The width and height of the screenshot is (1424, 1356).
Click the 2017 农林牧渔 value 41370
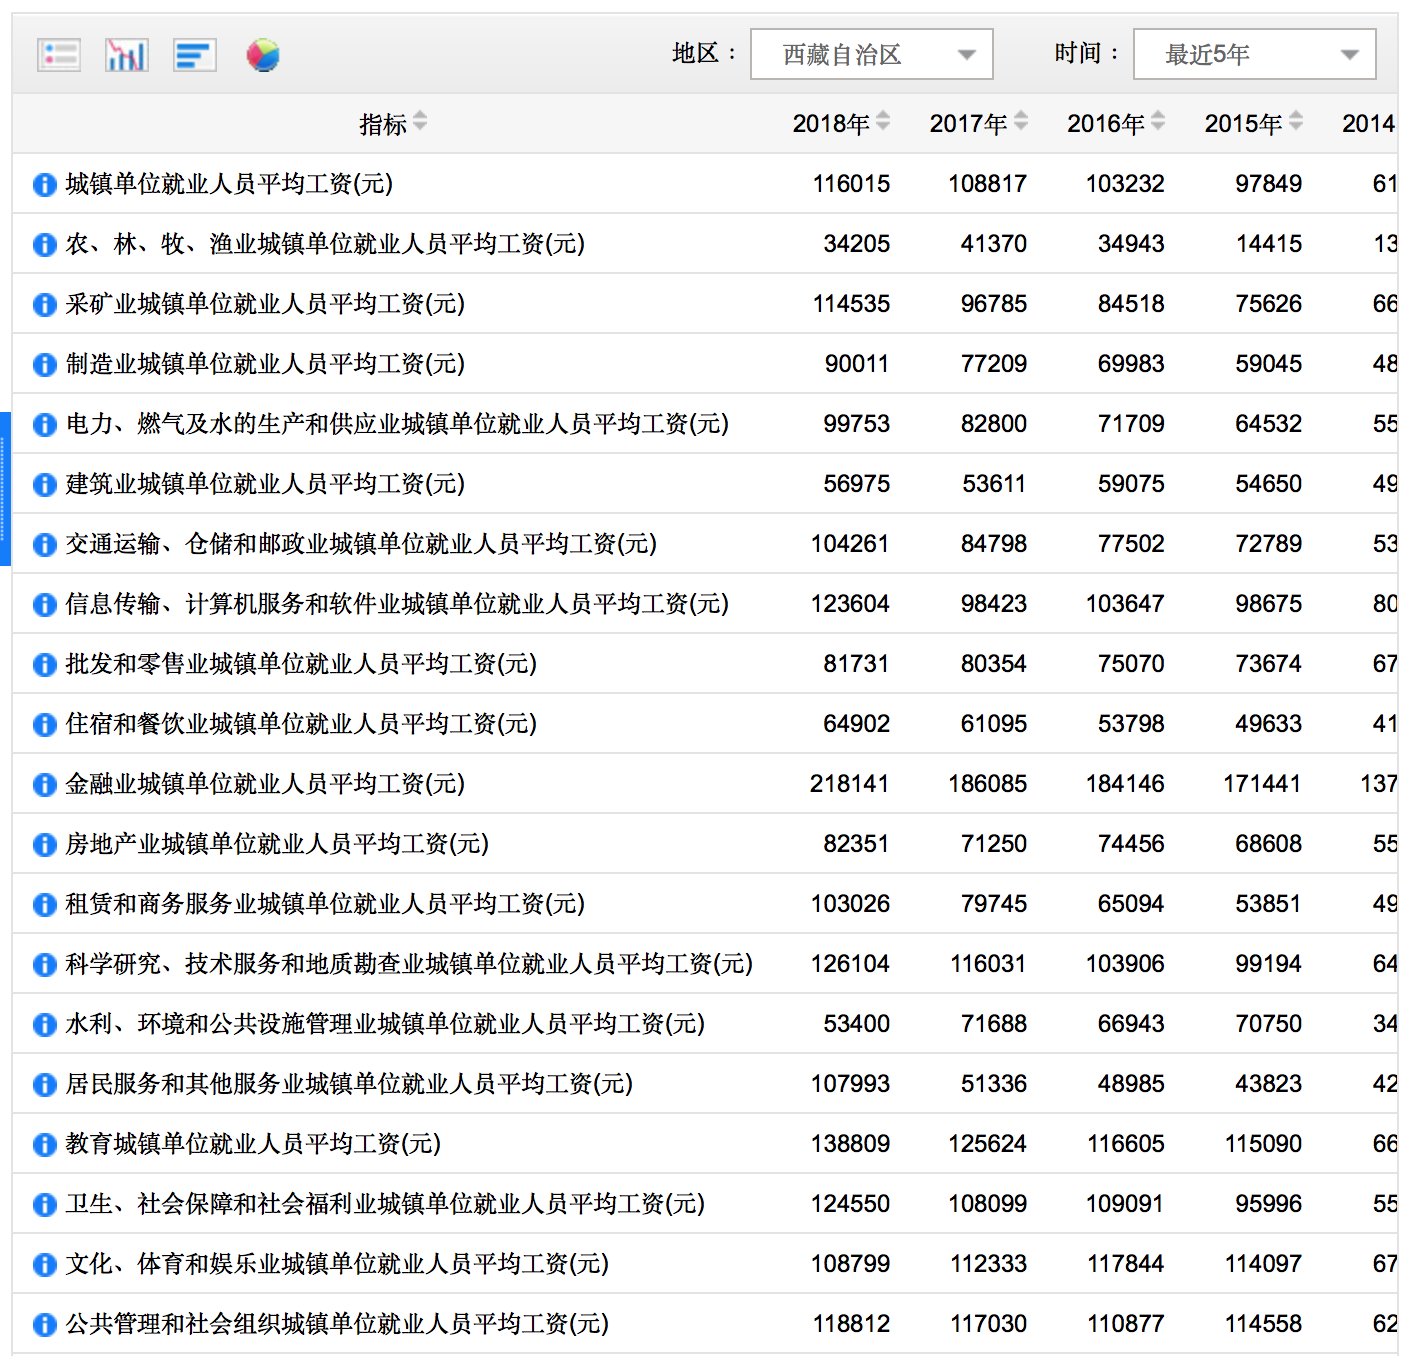click(994, 244)
